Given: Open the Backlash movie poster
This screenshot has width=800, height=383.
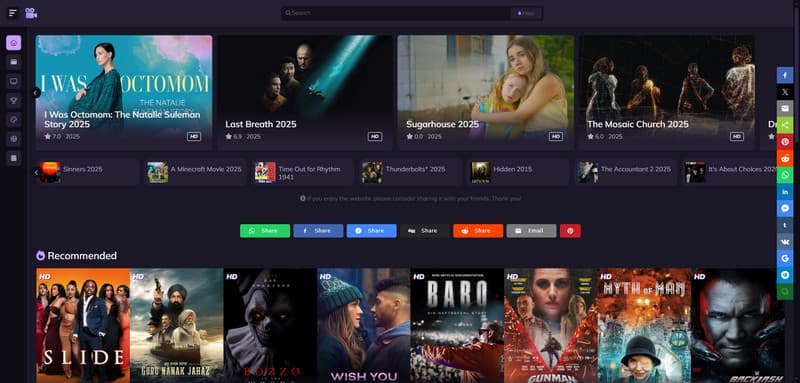Looking at the screenshot, I should [738, 325].
